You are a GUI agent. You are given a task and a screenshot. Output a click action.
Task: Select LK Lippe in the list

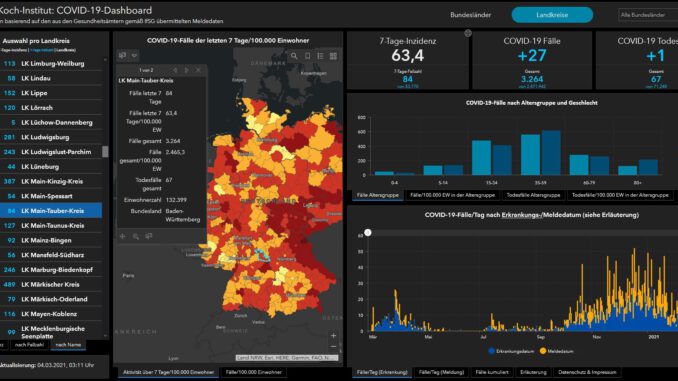pyautogui.click(x=51, y=93)
